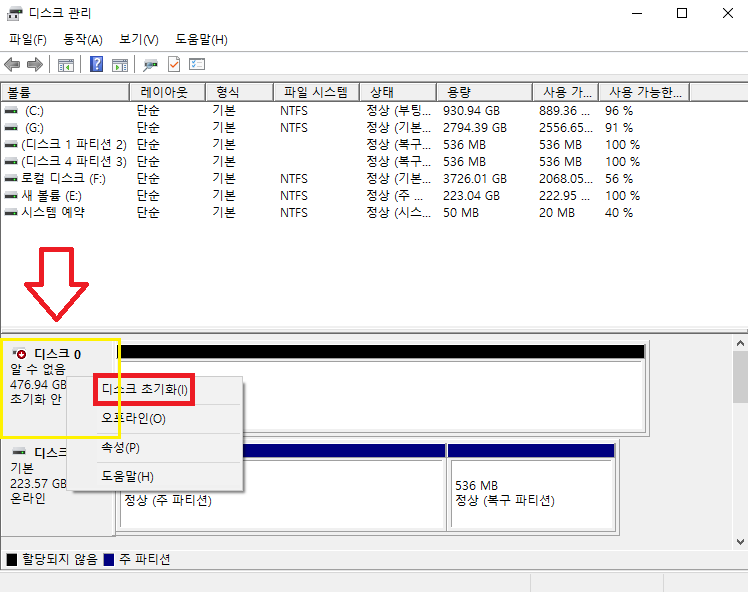Click the 56 % free cell

click(x=619, y=178)
